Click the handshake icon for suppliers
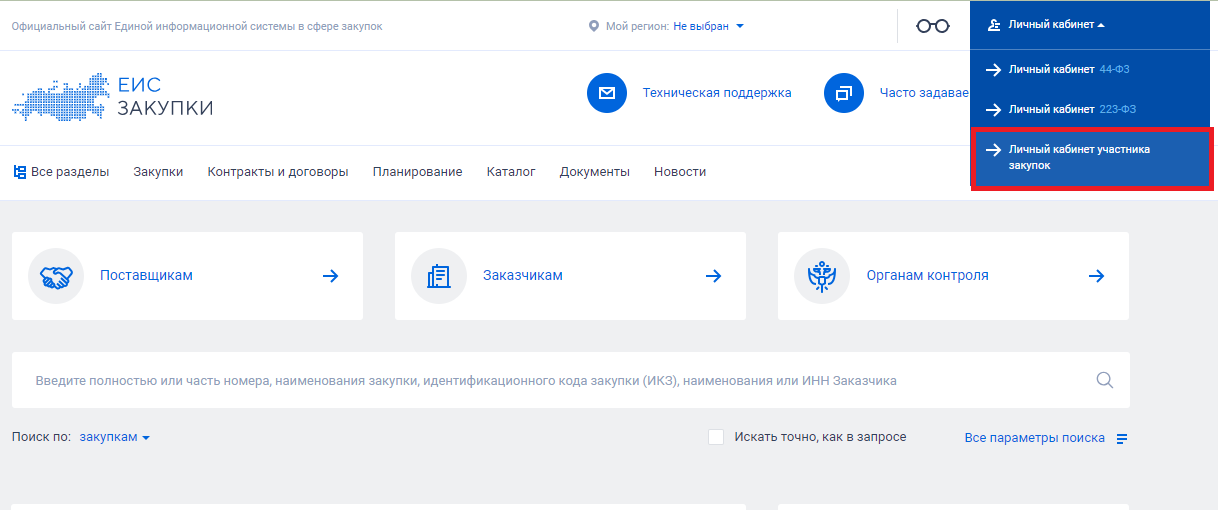Viewport: 1218px width, 510px height. point(56,276)
